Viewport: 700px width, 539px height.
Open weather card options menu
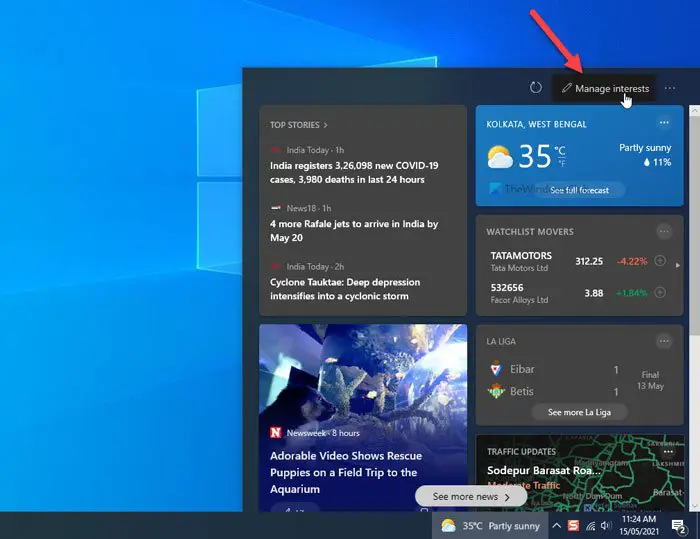pyautogui.click(x=664, y=123)
